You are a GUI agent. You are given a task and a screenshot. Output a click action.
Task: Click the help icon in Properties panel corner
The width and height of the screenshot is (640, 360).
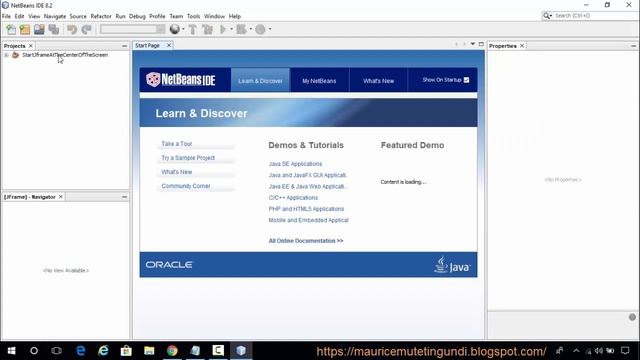(632, 317)
